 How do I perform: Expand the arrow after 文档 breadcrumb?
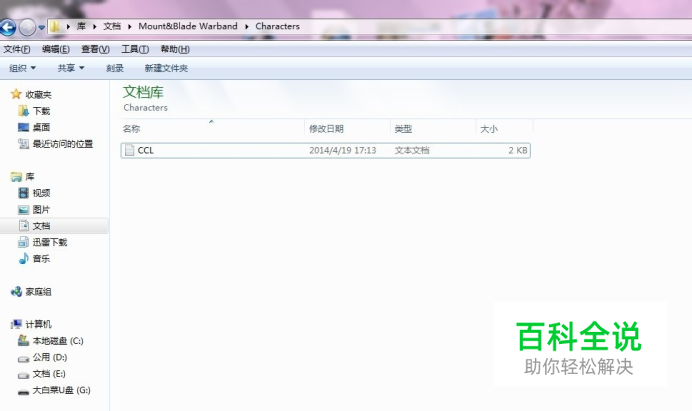click(x=130, y=26)
